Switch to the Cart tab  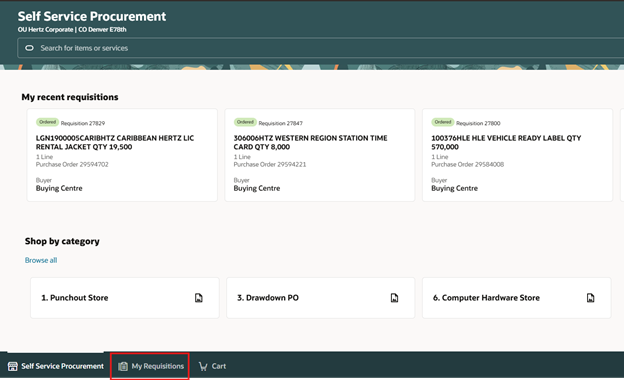click(x=212, y=366)
